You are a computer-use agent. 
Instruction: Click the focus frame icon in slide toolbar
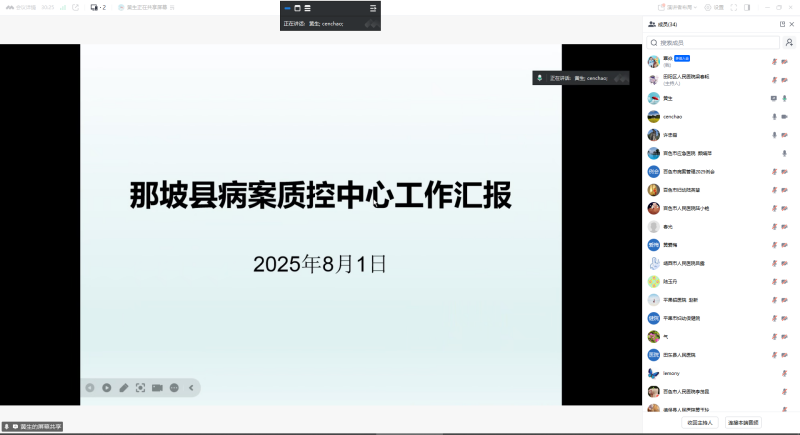point(140,387)
